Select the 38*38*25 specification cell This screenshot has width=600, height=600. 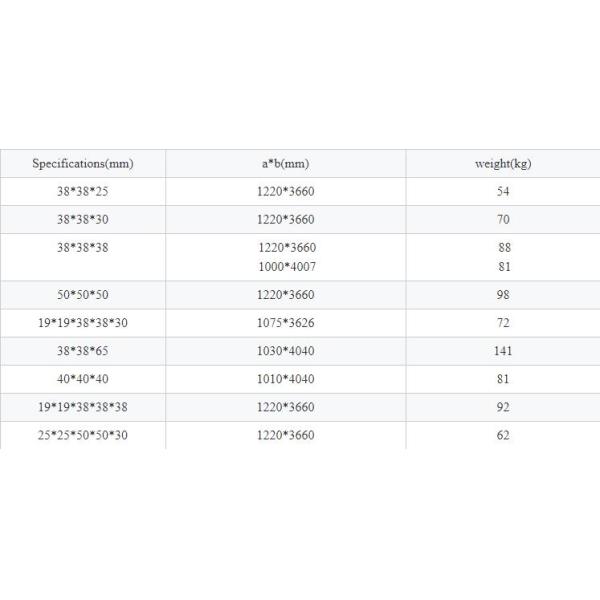(83, 191)
